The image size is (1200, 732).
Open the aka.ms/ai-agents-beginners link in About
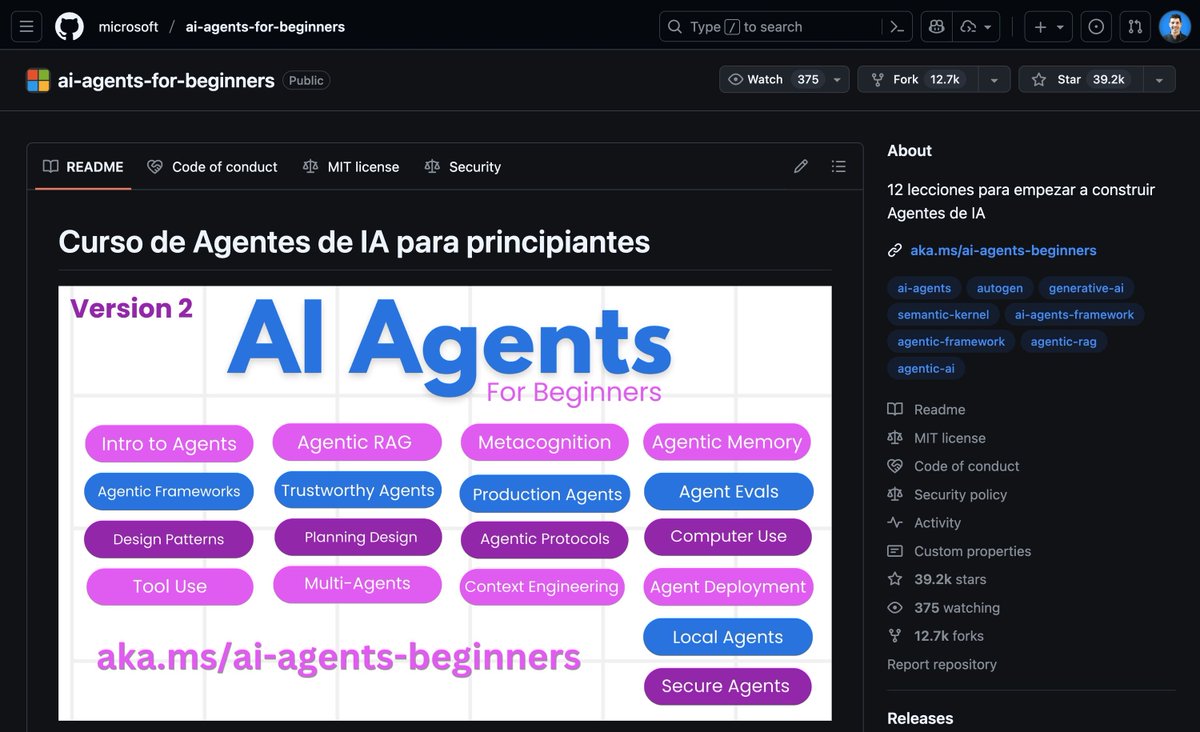[1003, 250]
